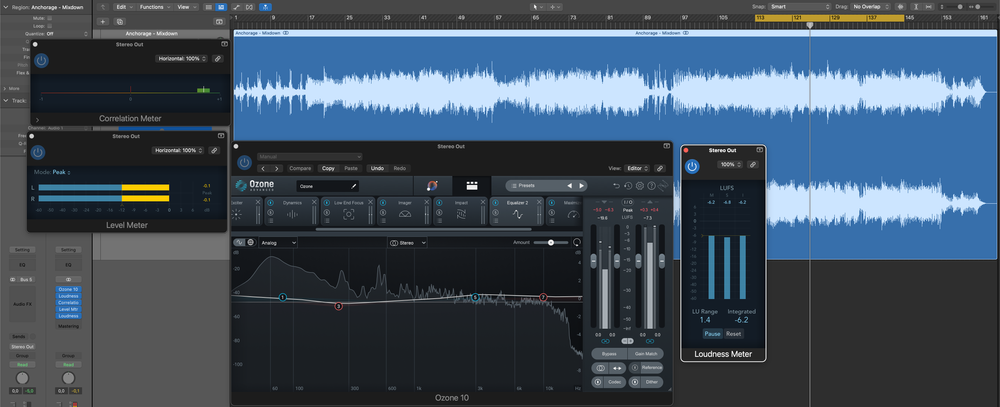Pause the Loudness Meter
This screenshot has height=407, width=1000.
(712, 334)
